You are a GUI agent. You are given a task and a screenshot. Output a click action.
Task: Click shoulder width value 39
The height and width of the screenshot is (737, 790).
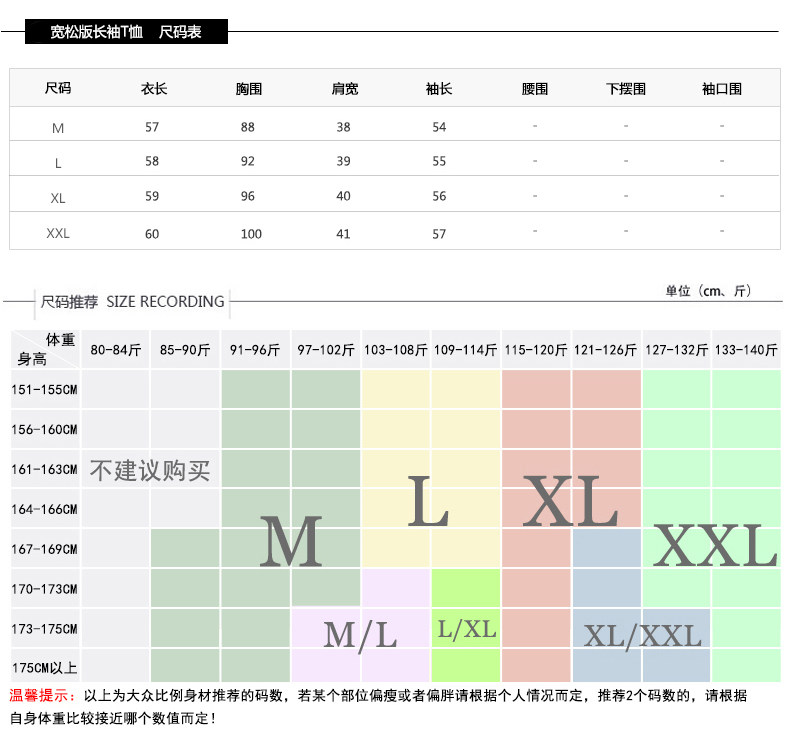(x=344, y=161)
